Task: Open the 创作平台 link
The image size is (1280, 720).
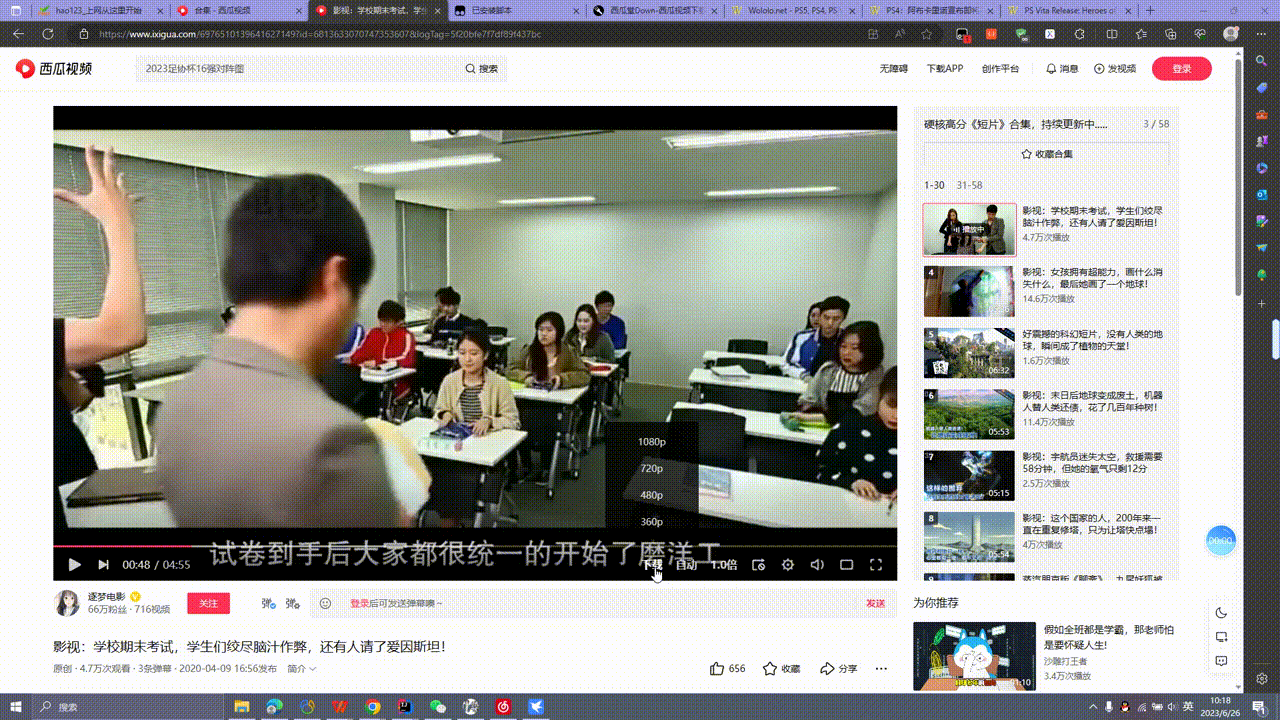Action: coord(1001,69)
